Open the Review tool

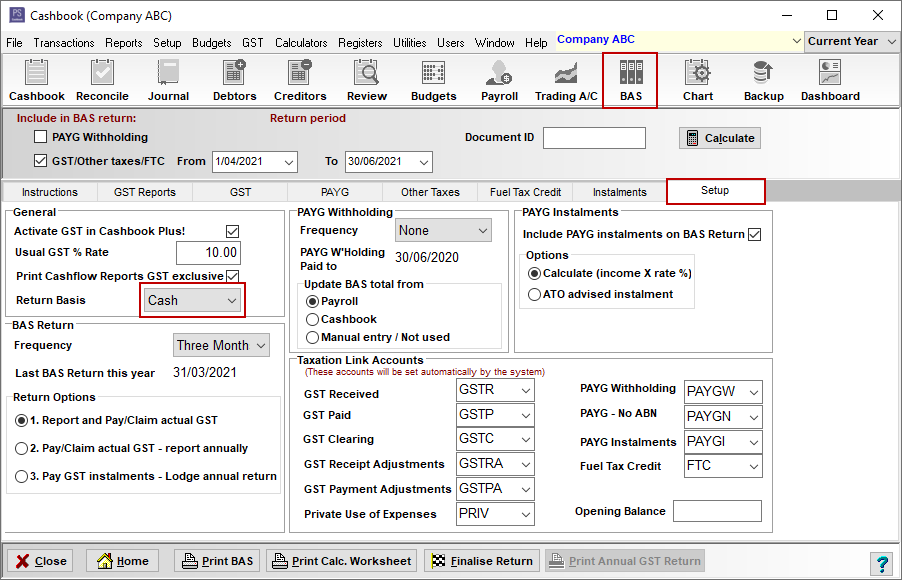pyautogui.click(x=366, y=81)
